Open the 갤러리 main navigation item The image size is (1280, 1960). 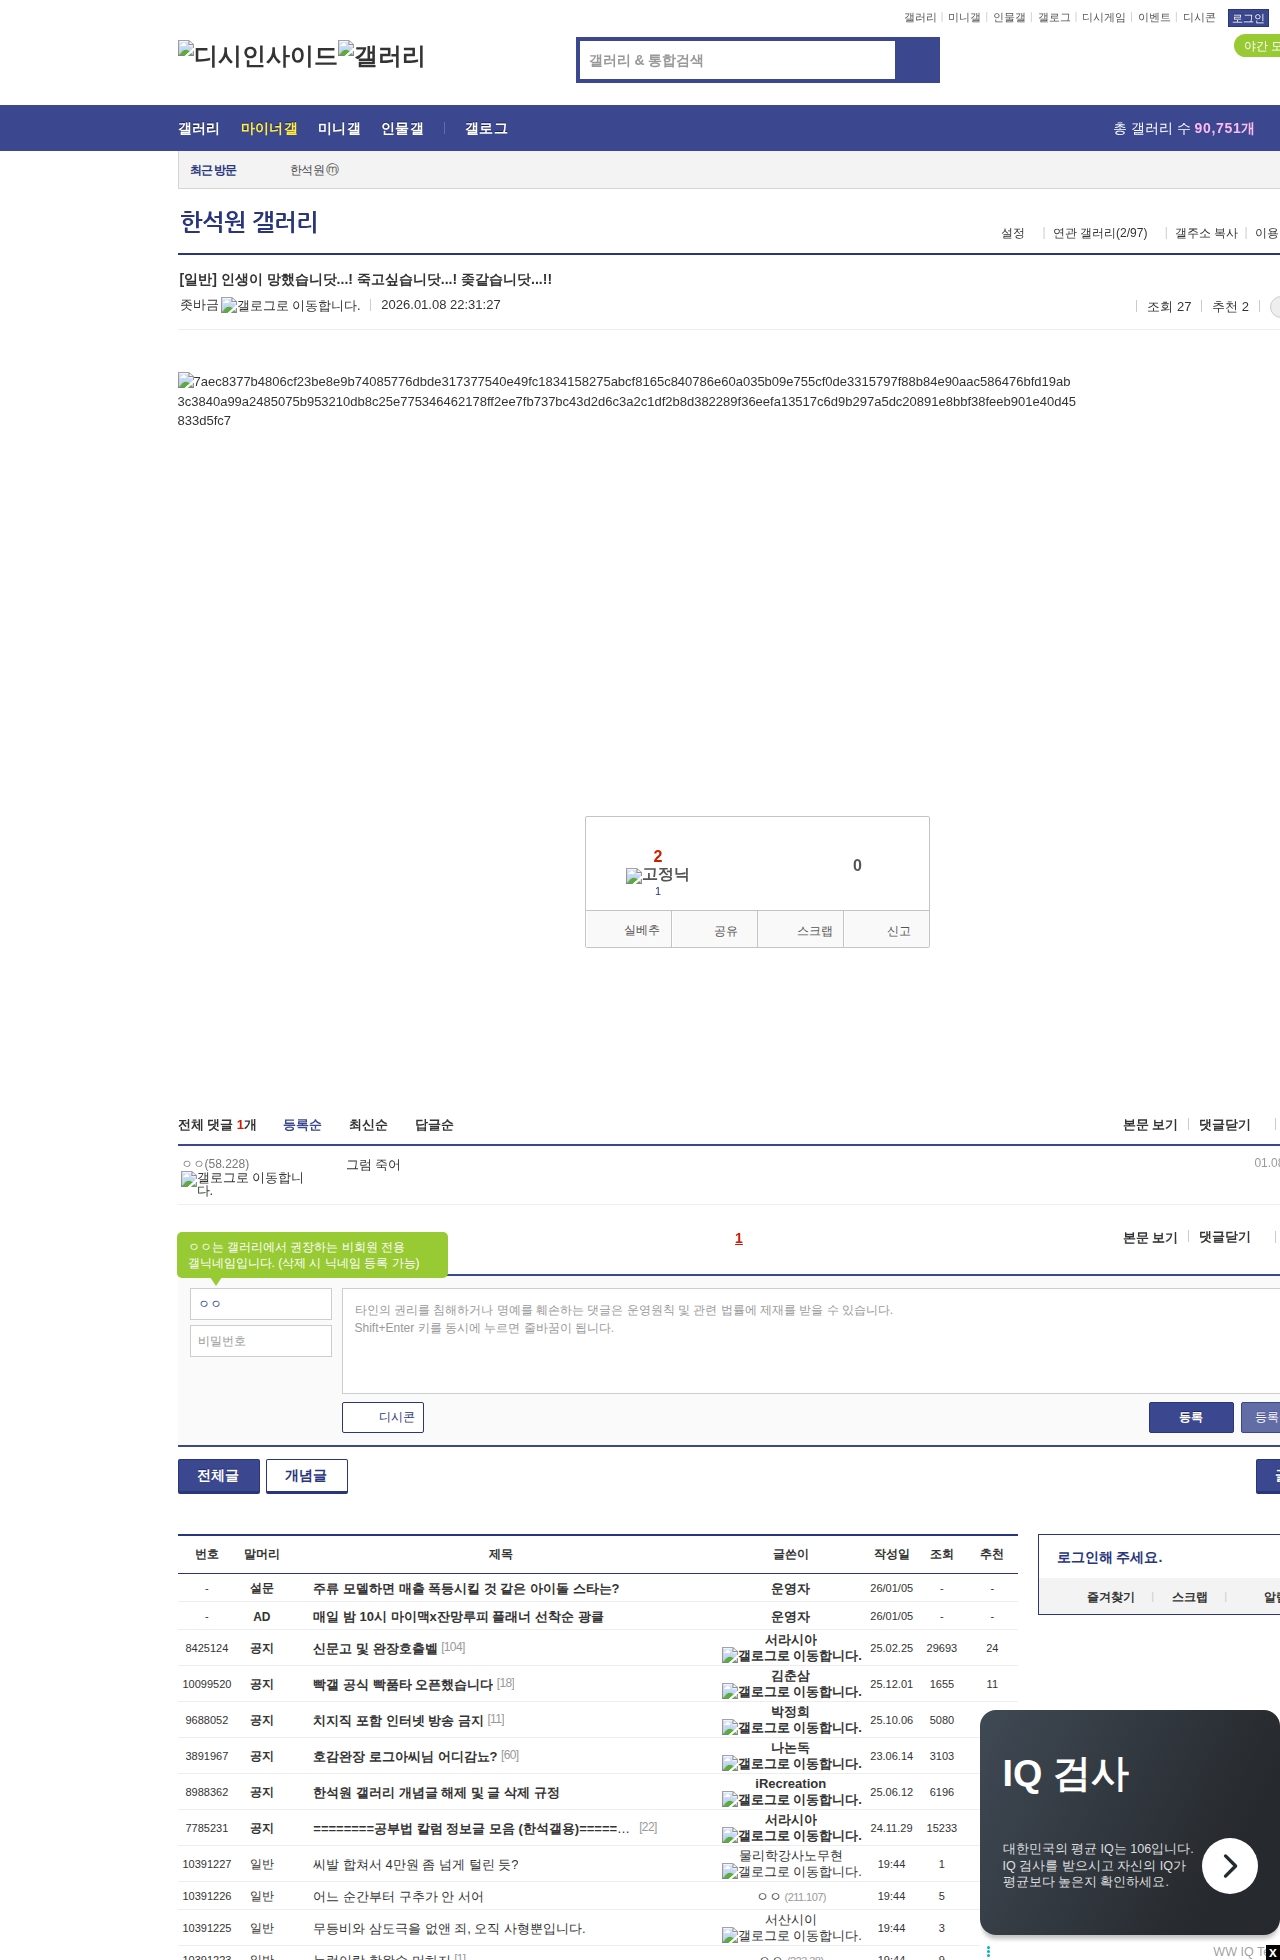199,129
